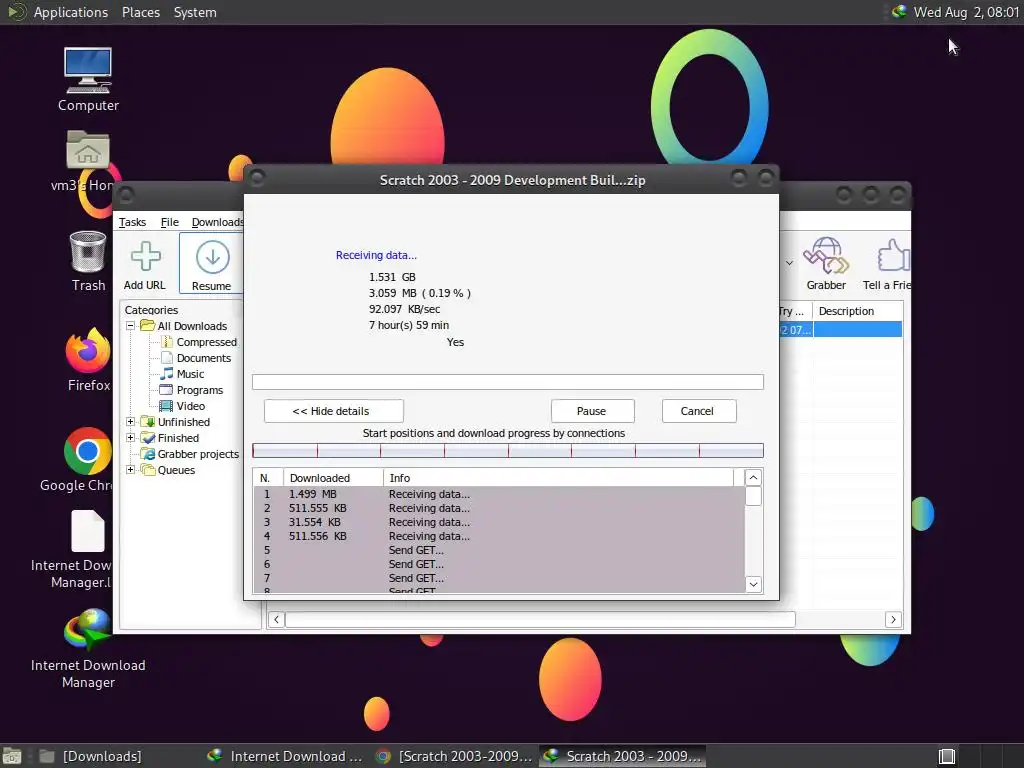Cancel the download
Image resolution: width=1024 pixels, height=768 pixels.
(x=699, y=411)
